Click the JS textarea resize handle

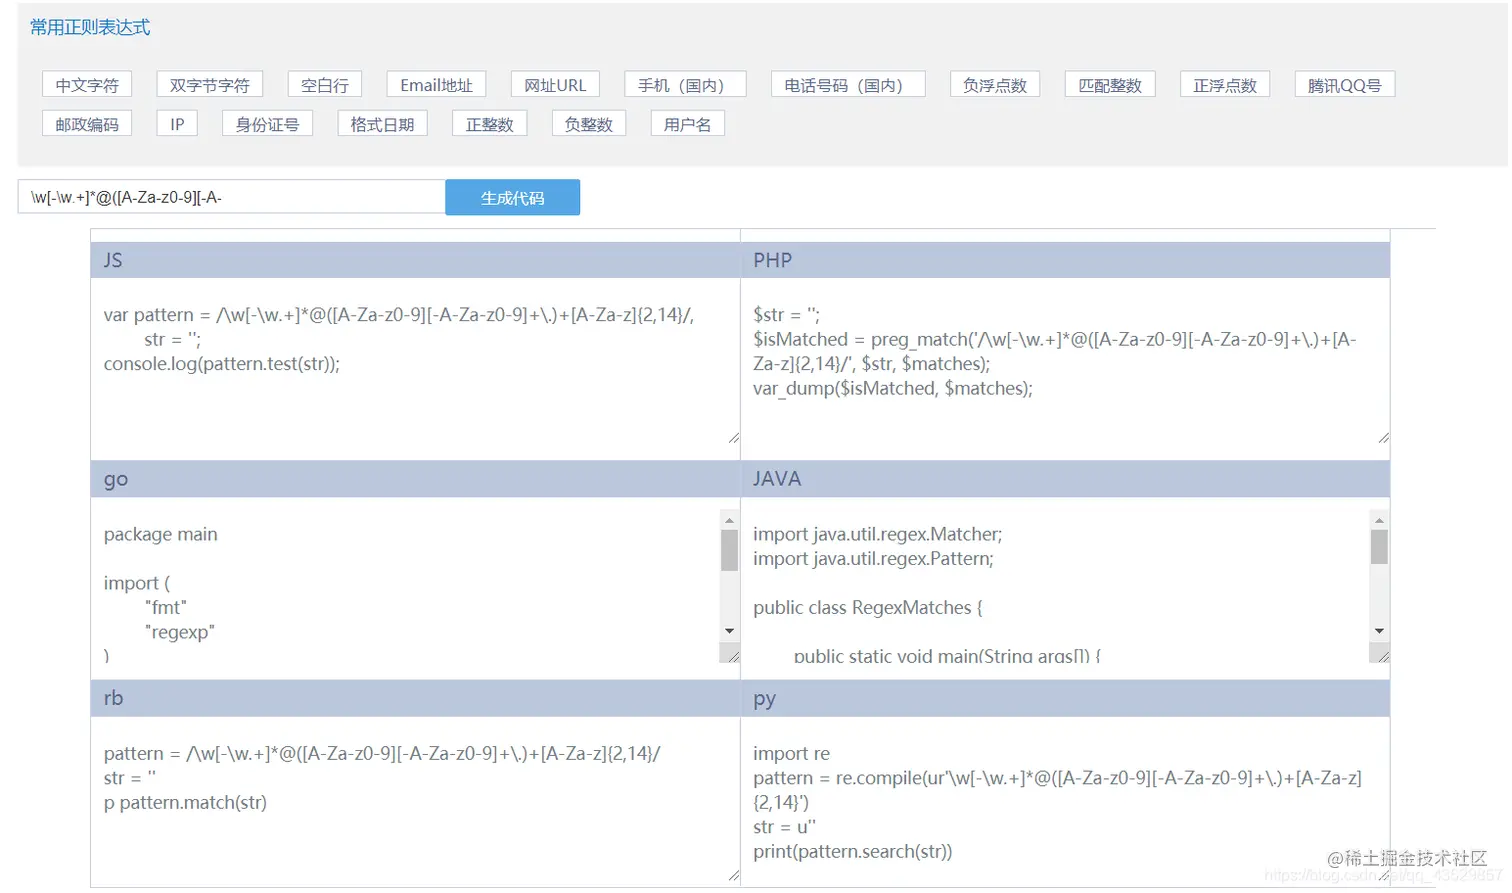[x=734, y=438]
